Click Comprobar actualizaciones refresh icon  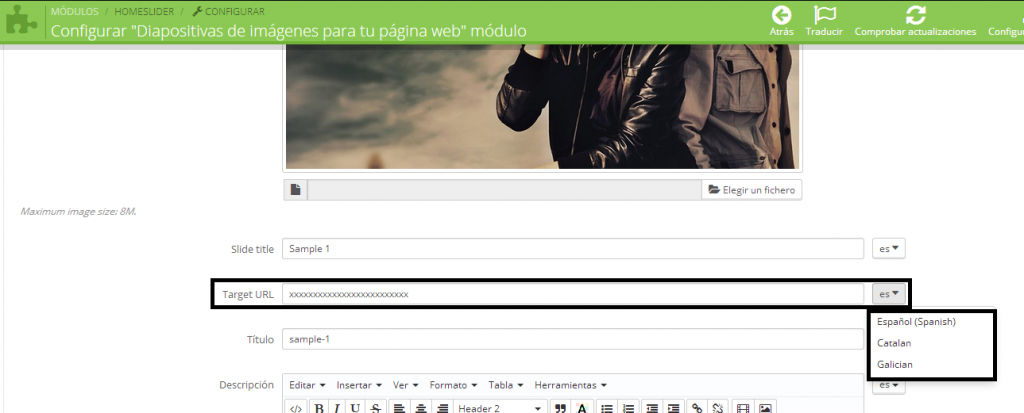tap(915, 15)
